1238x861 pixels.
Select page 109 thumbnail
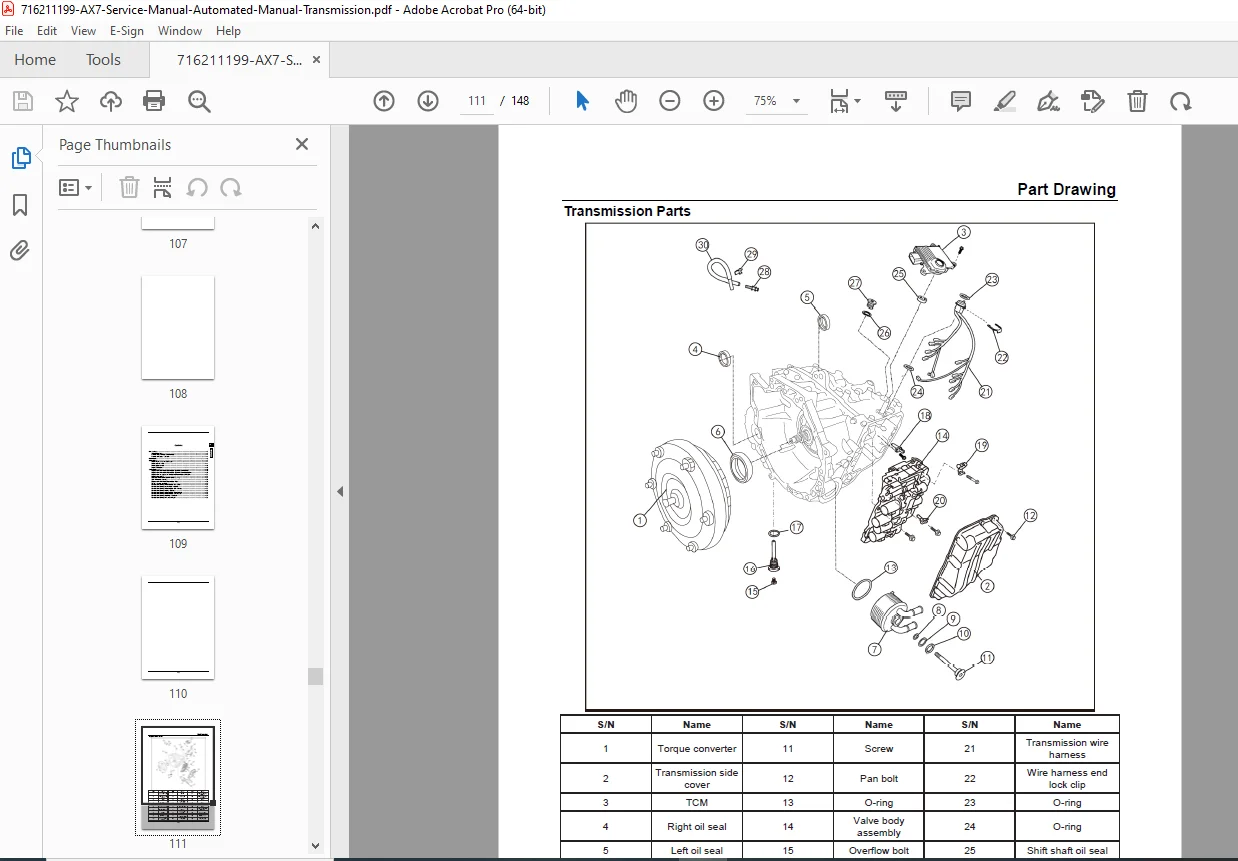178,478
